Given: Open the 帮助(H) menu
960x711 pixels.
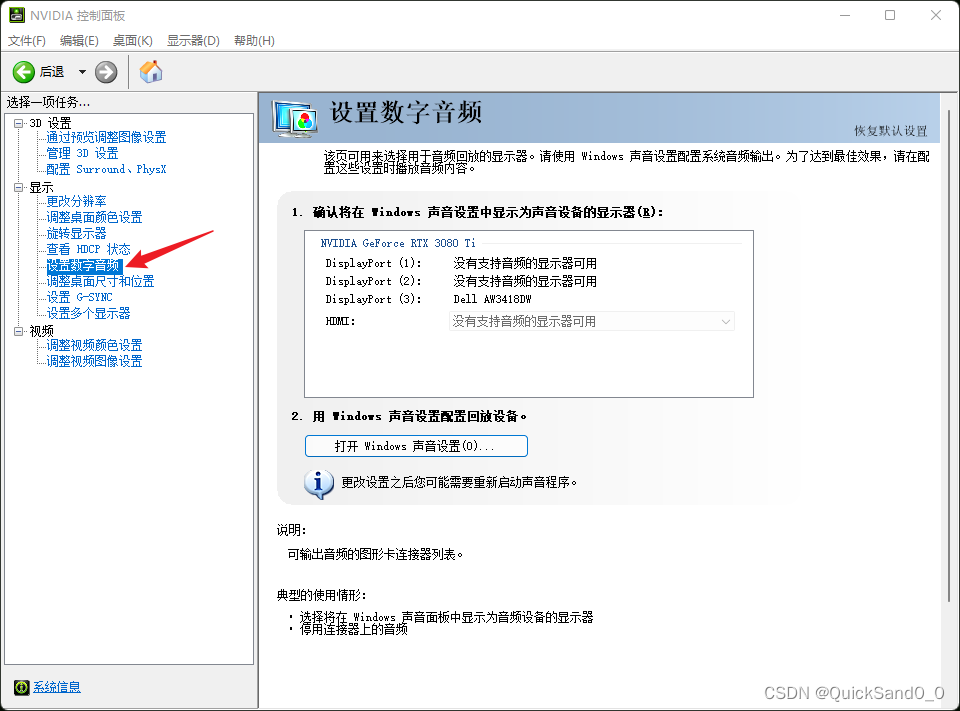Looking at the screenshot, I should 254,40.
